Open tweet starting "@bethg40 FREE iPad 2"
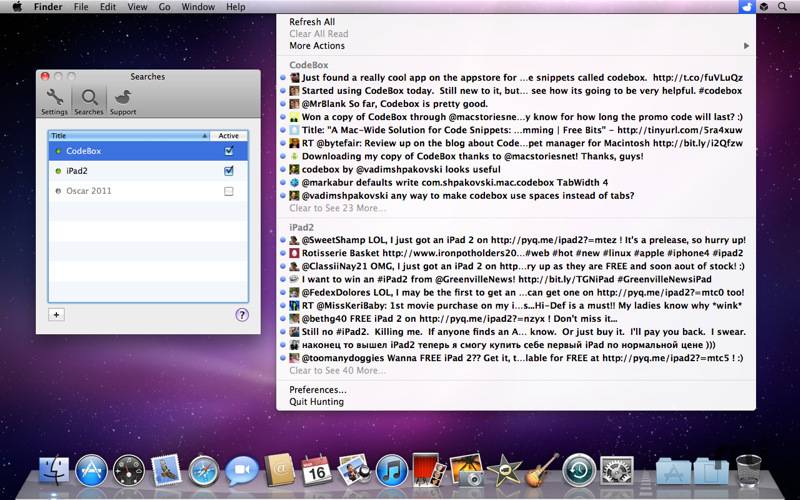The height and width of the screenshot is (500, 800). 516,318
